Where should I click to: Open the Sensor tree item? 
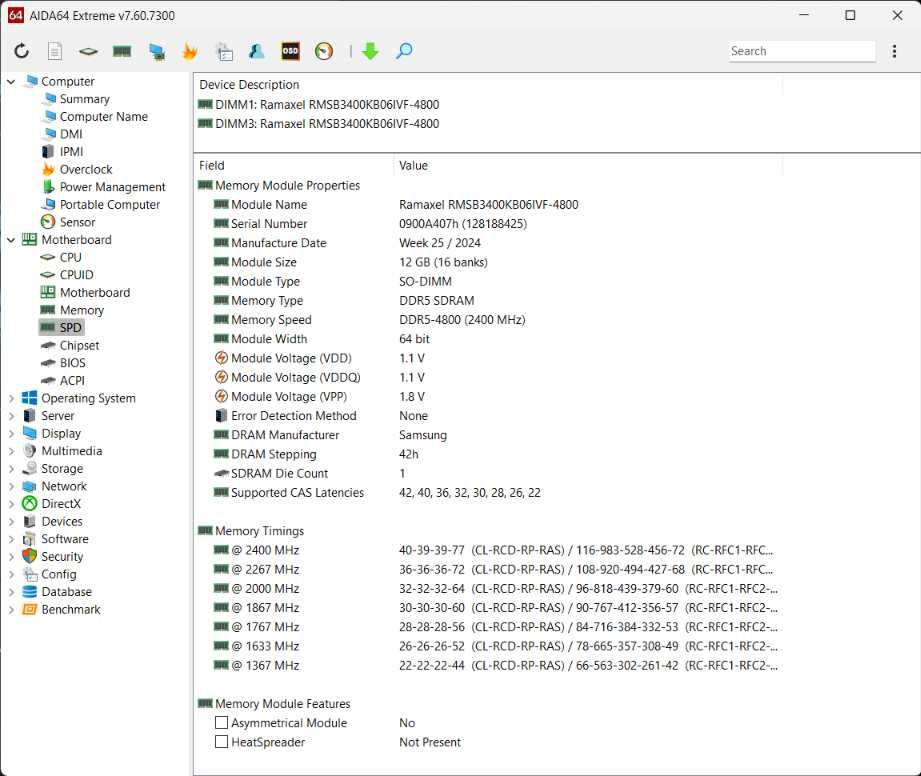pos(77,223)
